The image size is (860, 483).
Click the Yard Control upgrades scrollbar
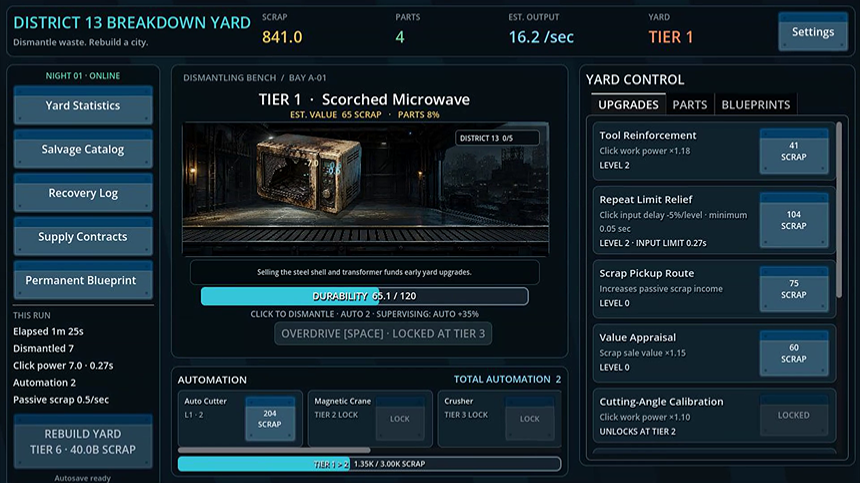pos(839,211)
